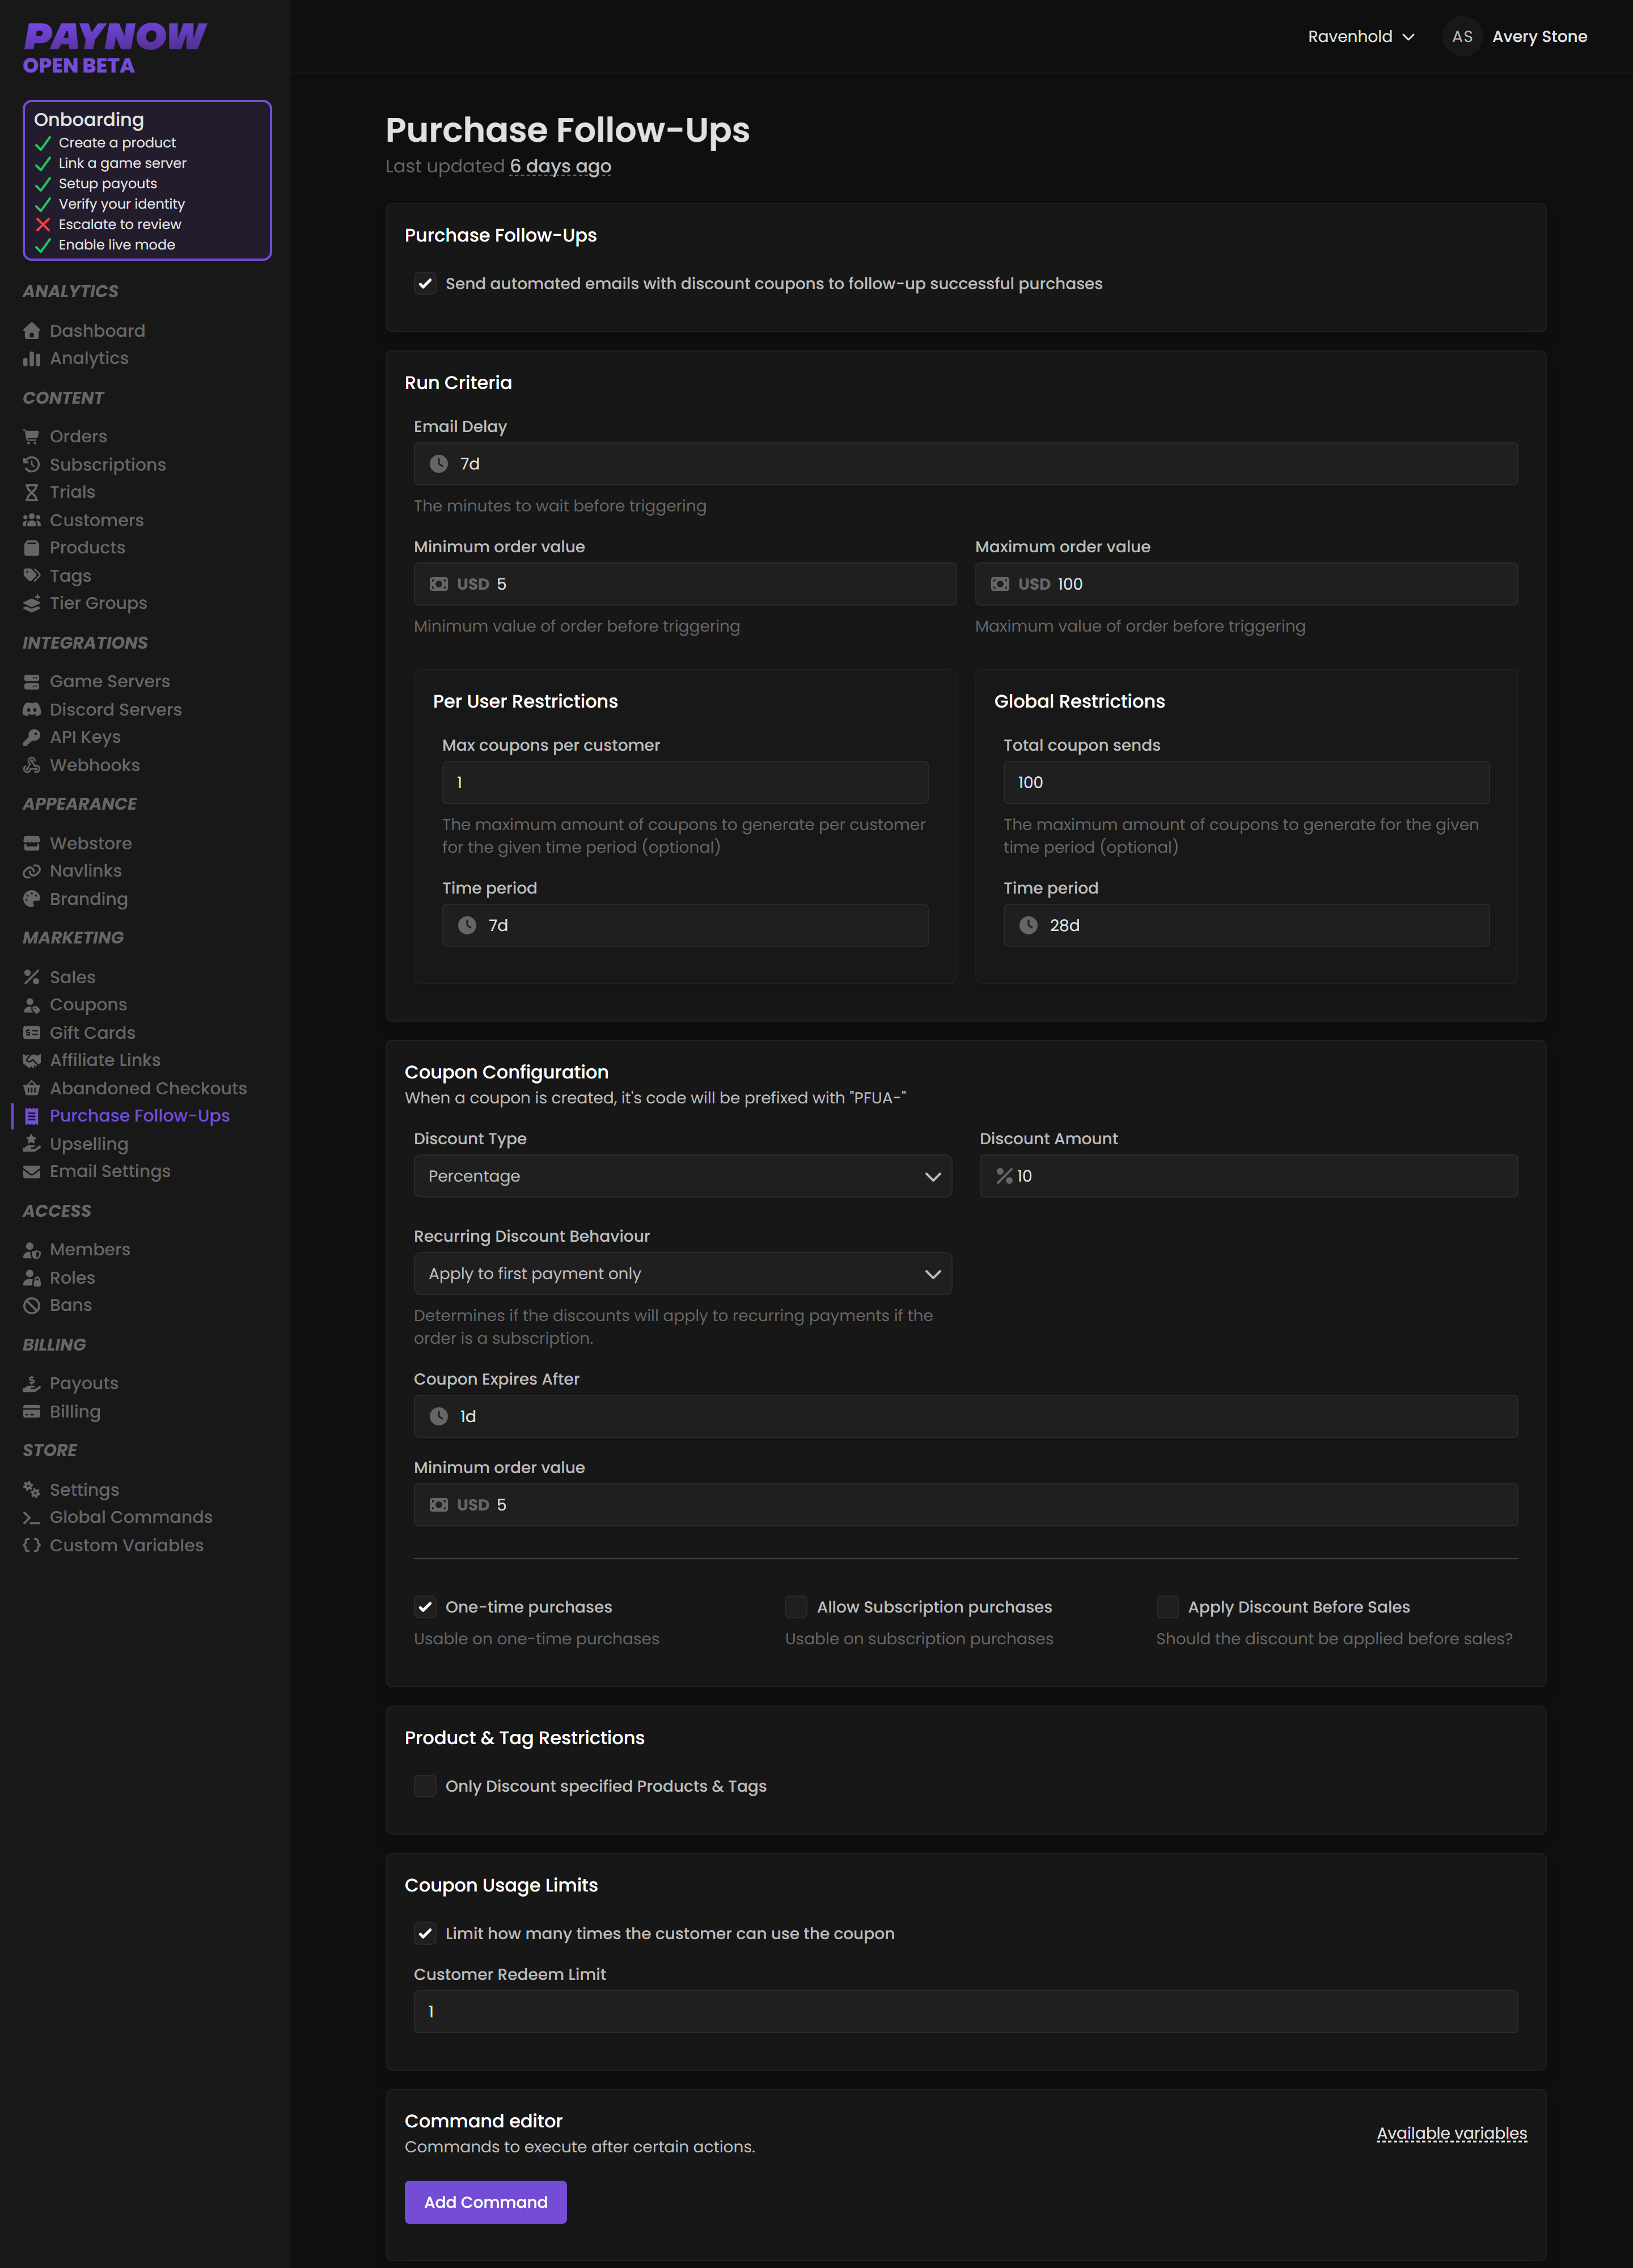Screen dimensions: 1633x2268
Task: Click the Global Restrictions Time period field
Action: tap(1246, 926)
